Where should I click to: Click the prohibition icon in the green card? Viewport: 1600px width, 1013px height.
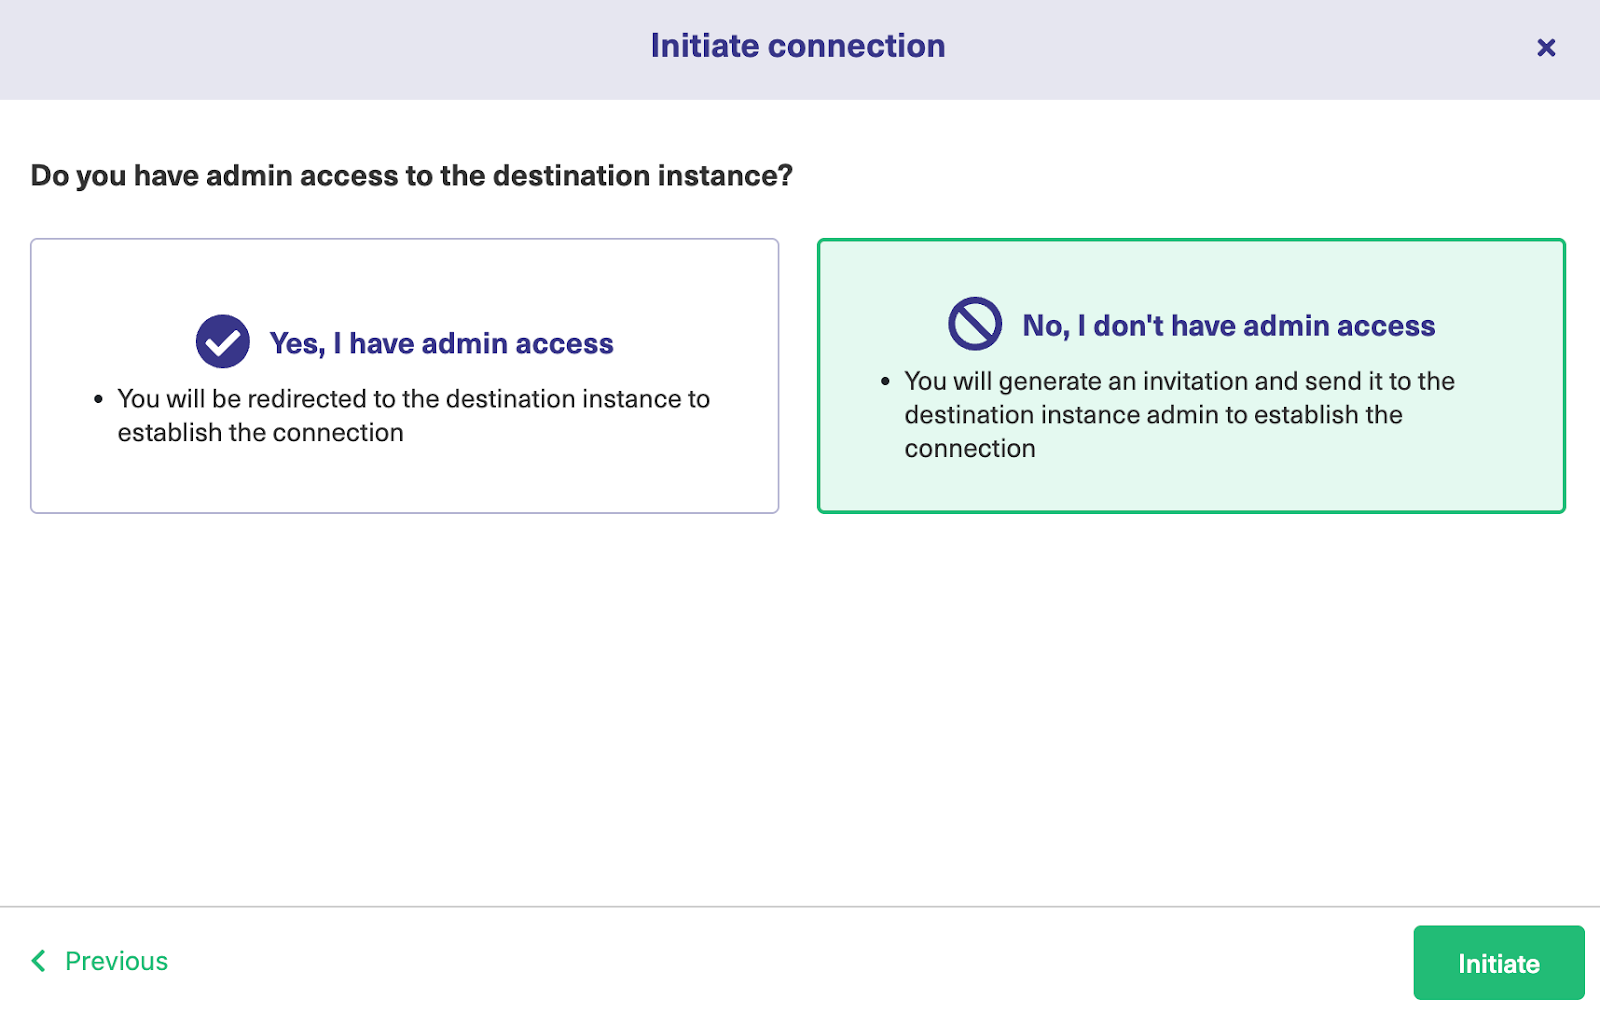(x=974, y=323)
